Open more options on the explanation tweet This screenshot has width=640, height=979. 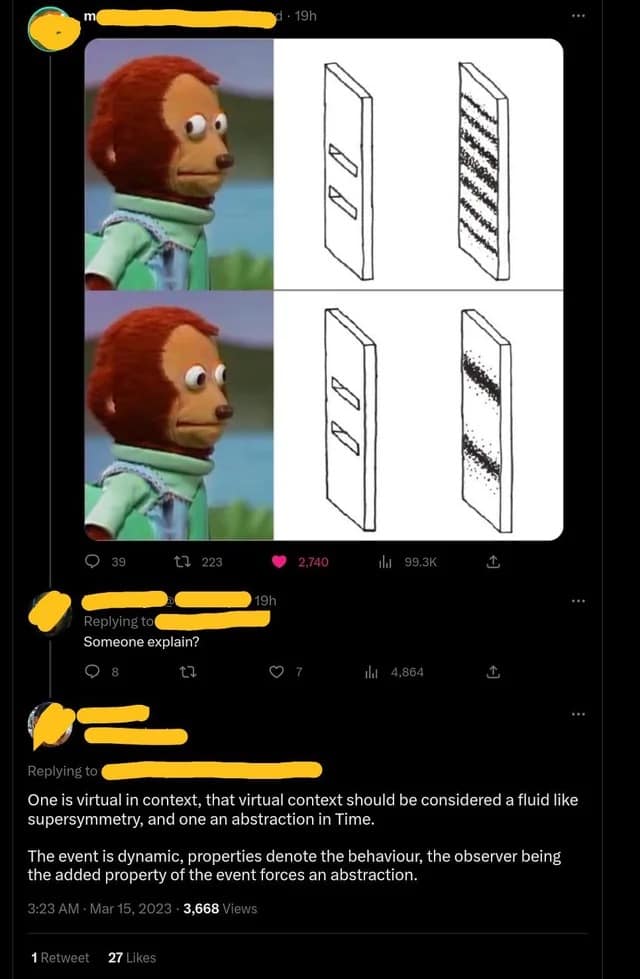tap(578, 714)
